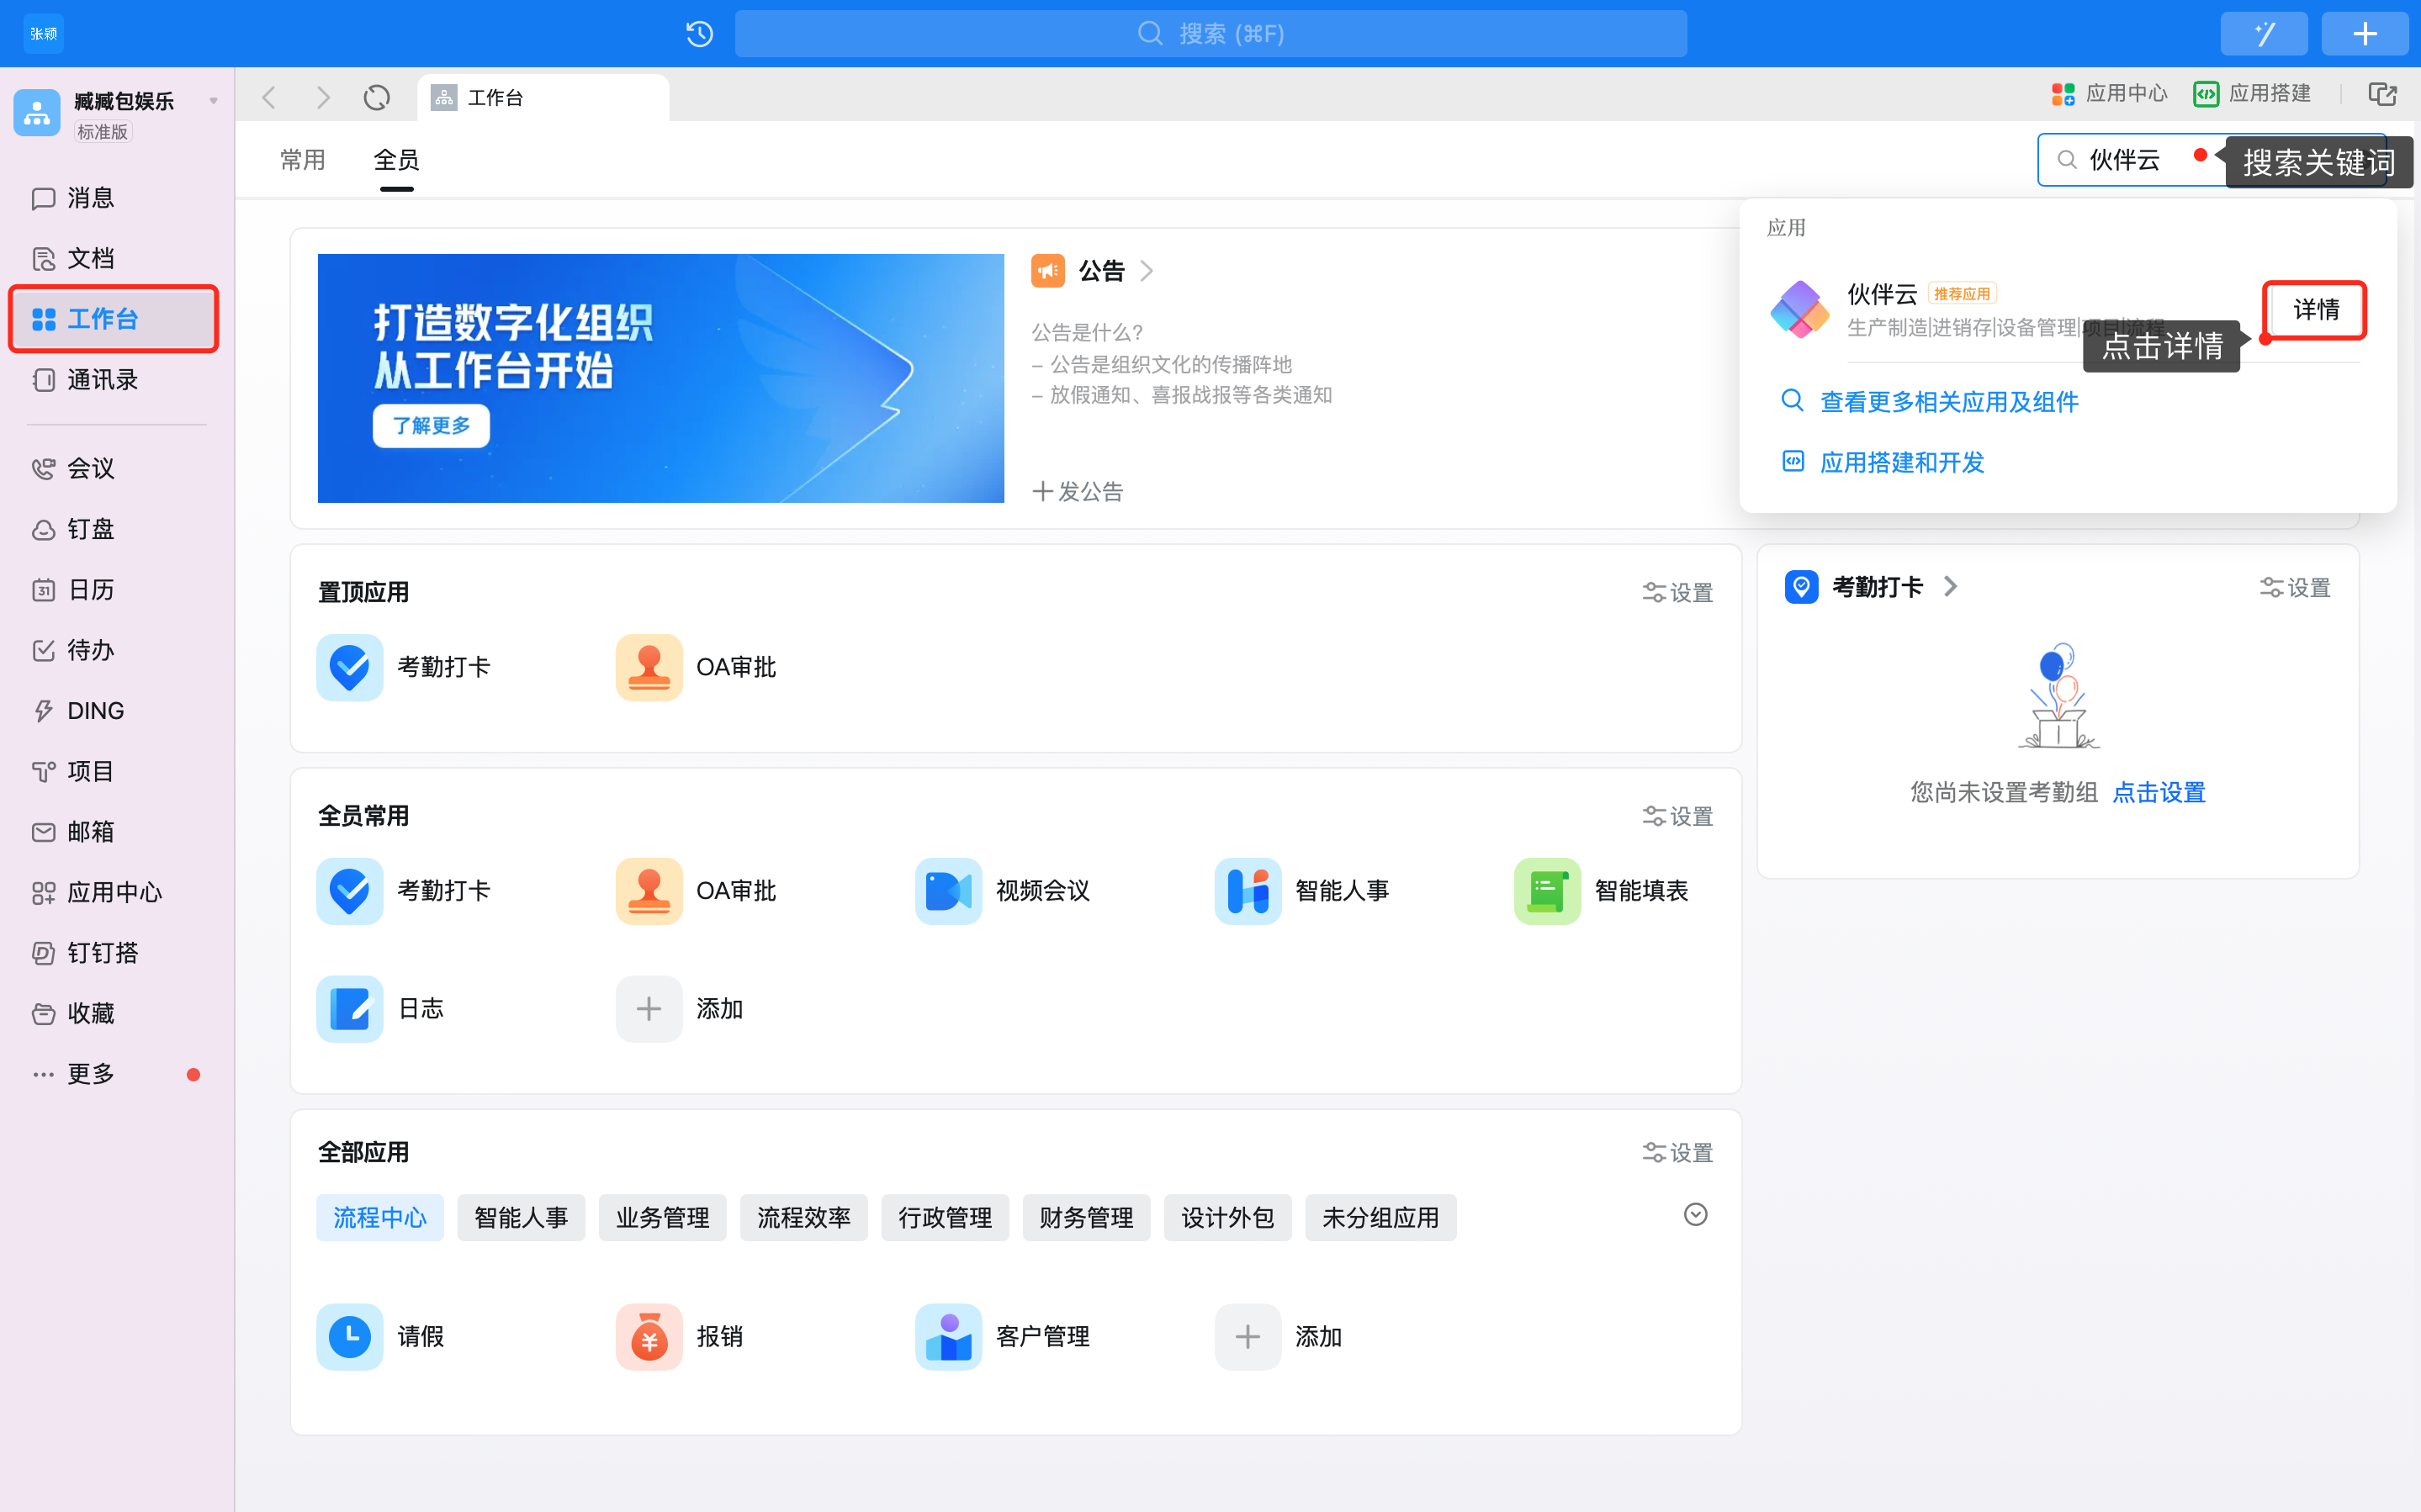Open 考勤打卡 in 全员常用
The image size is (2421, 1512).
[404, 891]
